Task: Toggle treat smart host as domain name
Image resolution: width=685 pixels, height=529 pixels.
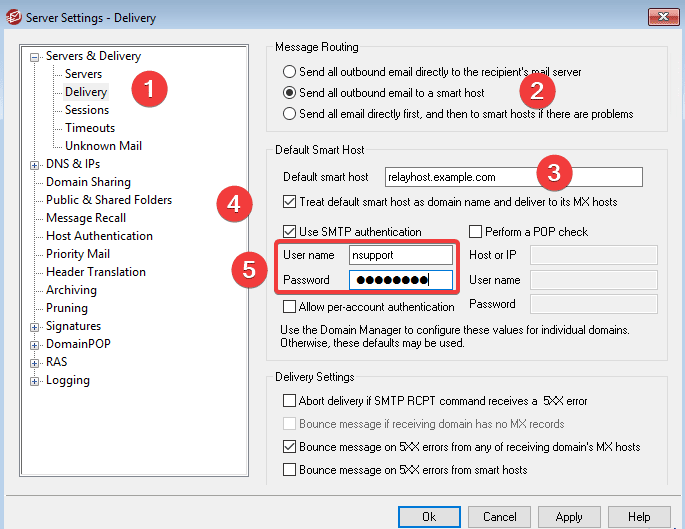Action: [x=289, y=202]
